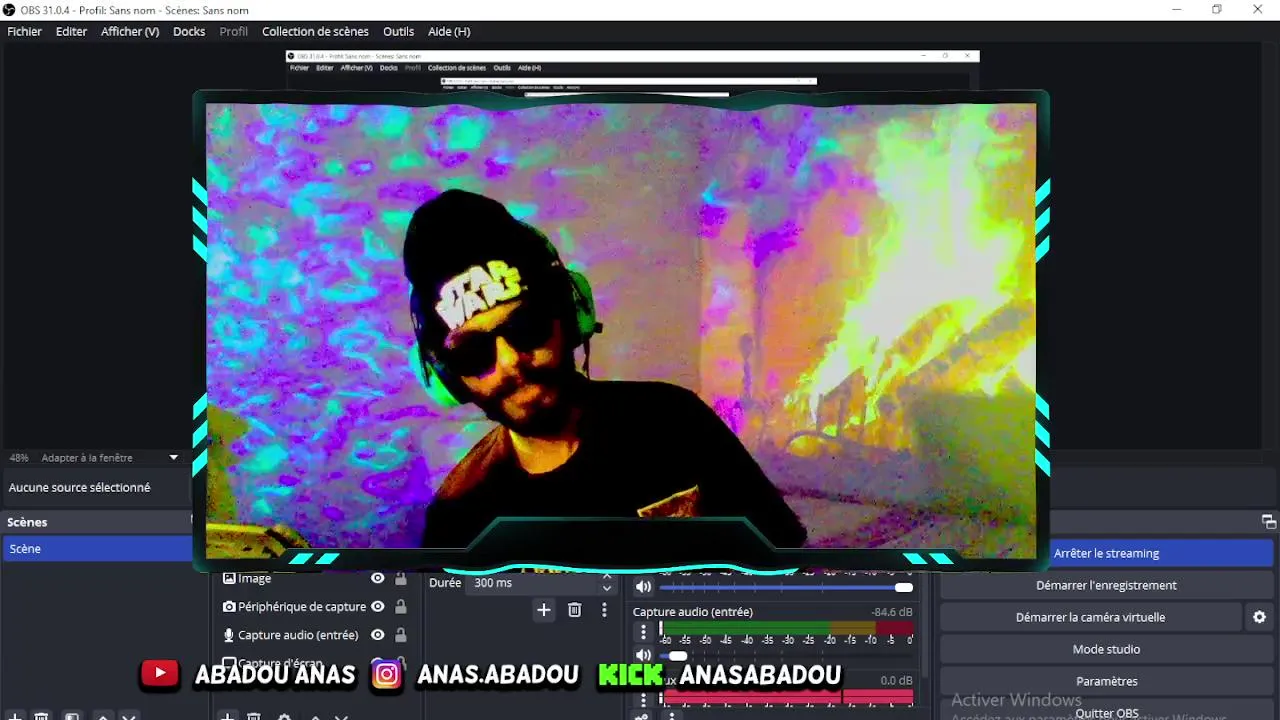Click the Quitter OBS button

tap(1106, 712)
